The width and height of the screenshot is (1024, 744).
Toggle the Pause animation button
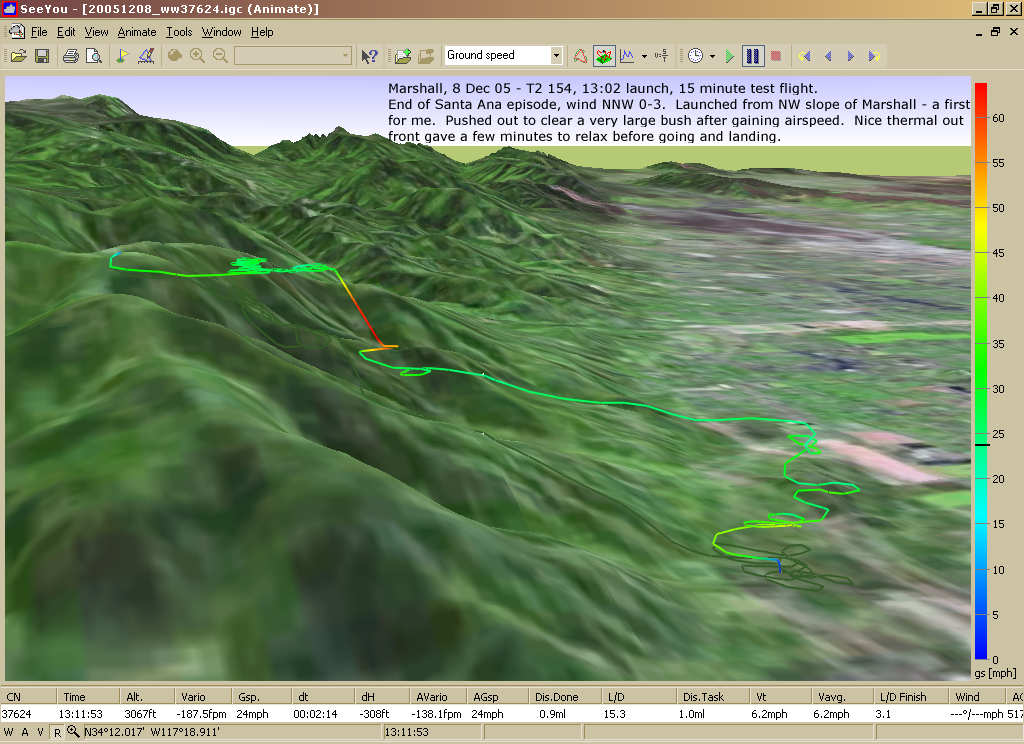[x=752, y=56]
